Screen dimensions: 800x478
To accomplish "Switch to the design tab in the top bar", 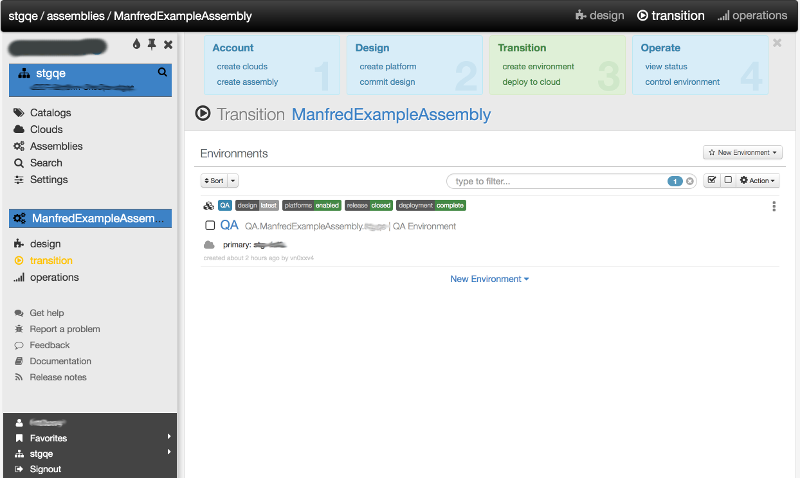I will pyautogui.click(x=600, y=16).
